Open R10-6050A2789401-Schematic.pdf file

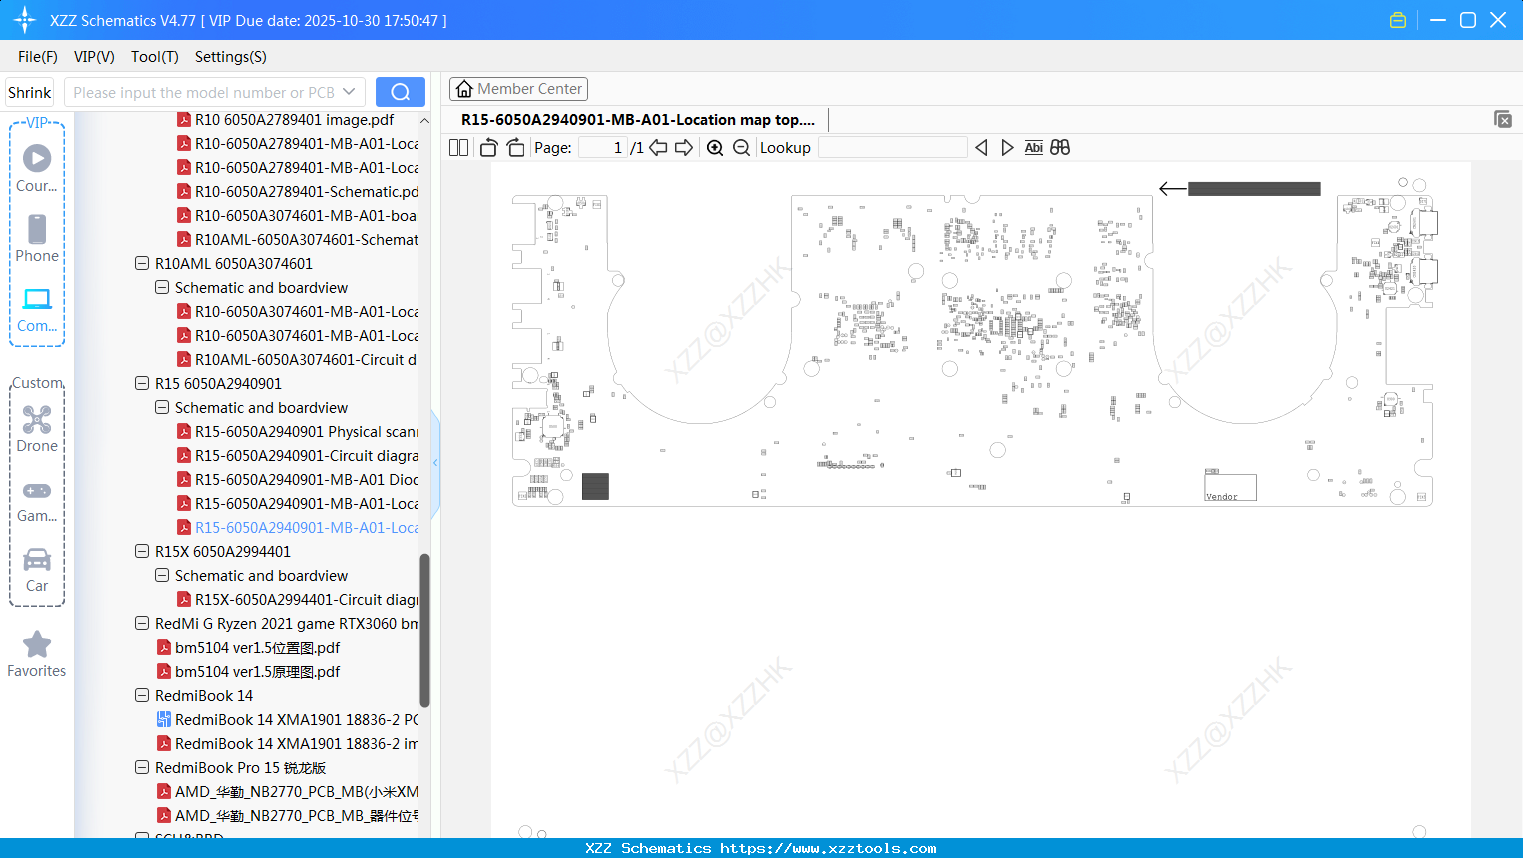[298, 192]
